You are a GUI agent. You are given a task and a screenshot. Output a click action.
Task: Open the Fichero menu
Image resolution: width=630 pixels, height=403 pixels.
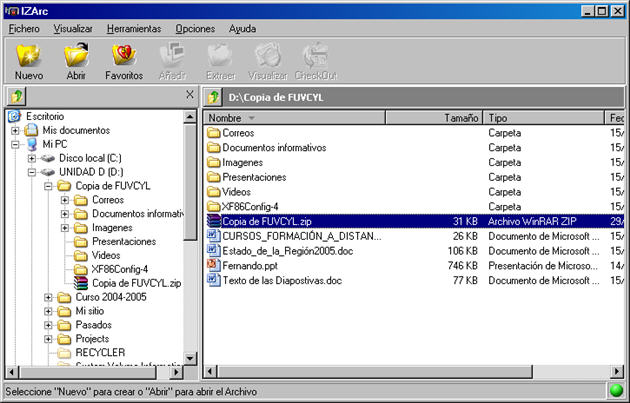point(24,29)
